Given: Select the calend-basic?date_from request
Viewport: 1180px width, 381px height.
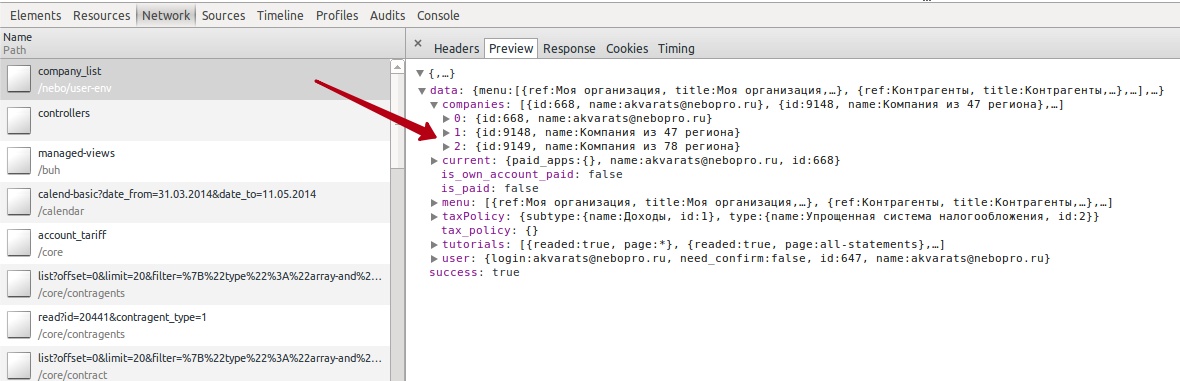Looking at the screenshot, I should pos(195,202).
